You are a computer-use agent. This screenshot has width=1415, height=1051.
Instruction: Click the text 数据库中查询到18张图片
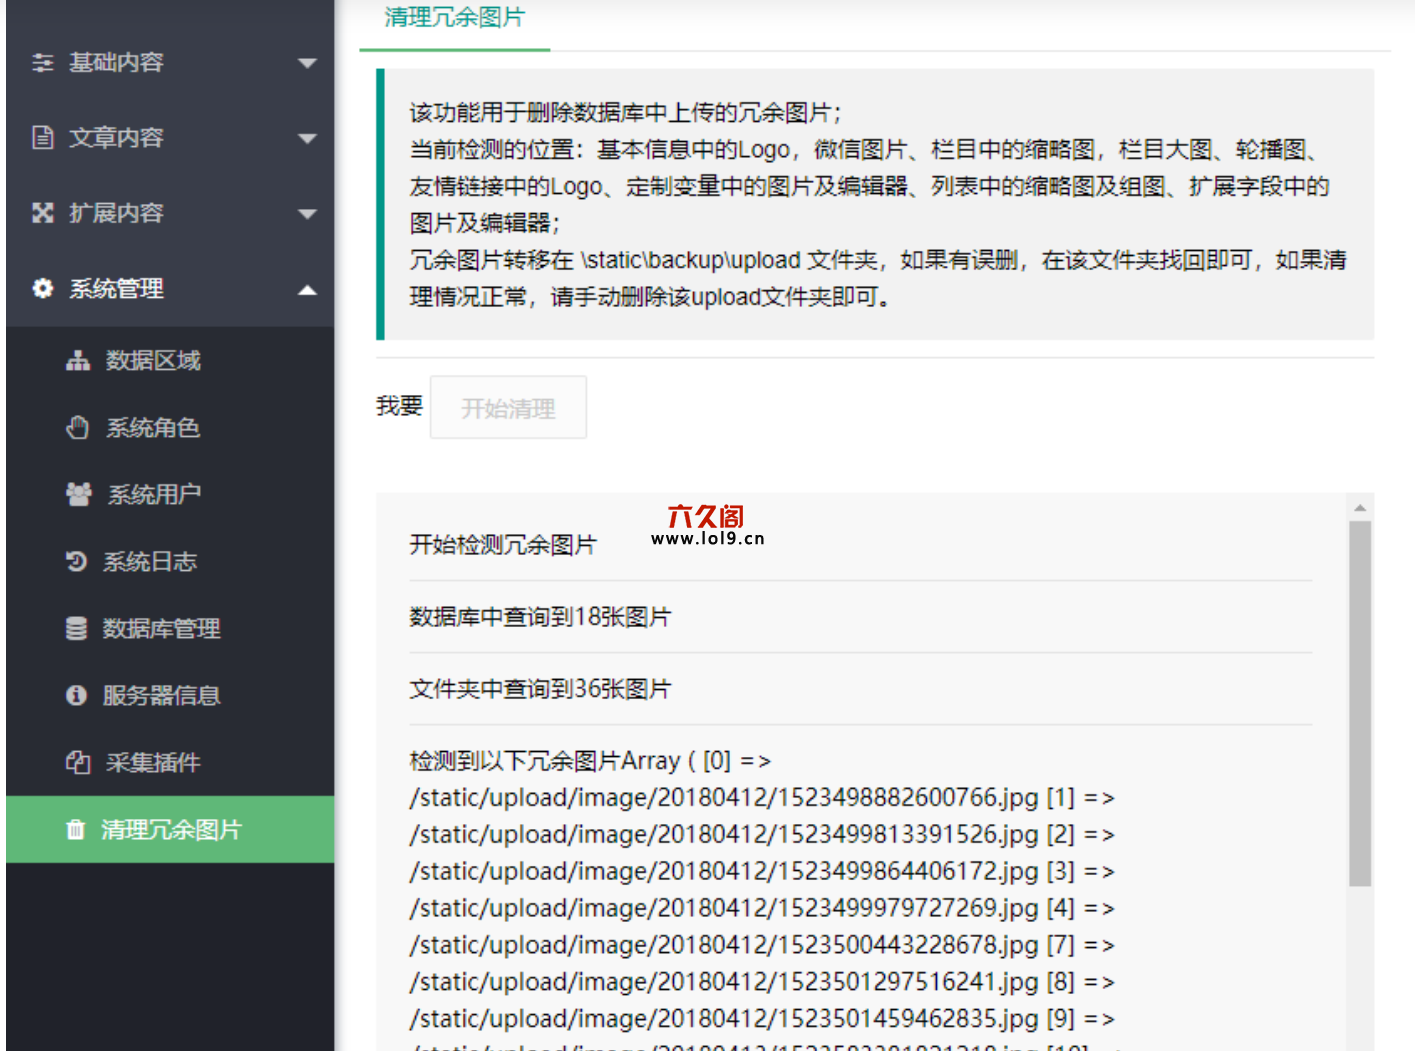[540, 617]
